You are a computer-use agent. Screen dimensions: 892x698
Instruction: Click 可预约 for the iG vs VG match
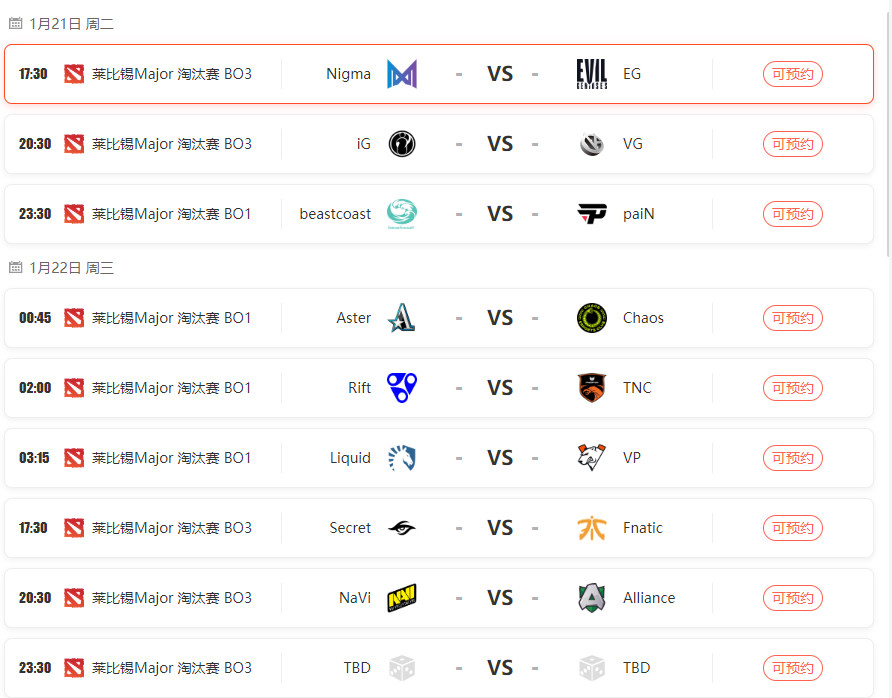click(x=792, y=143)
